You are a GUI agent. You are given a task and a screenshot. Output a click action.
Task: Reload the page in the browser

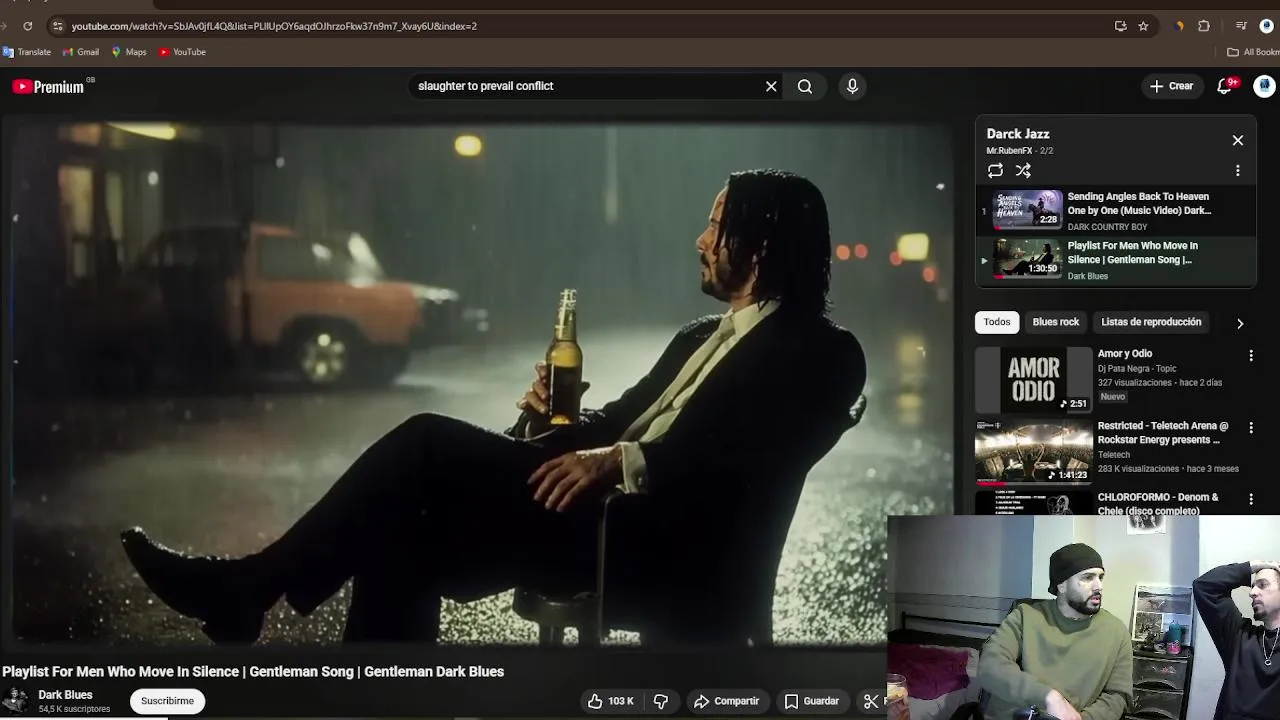(27, 26)
